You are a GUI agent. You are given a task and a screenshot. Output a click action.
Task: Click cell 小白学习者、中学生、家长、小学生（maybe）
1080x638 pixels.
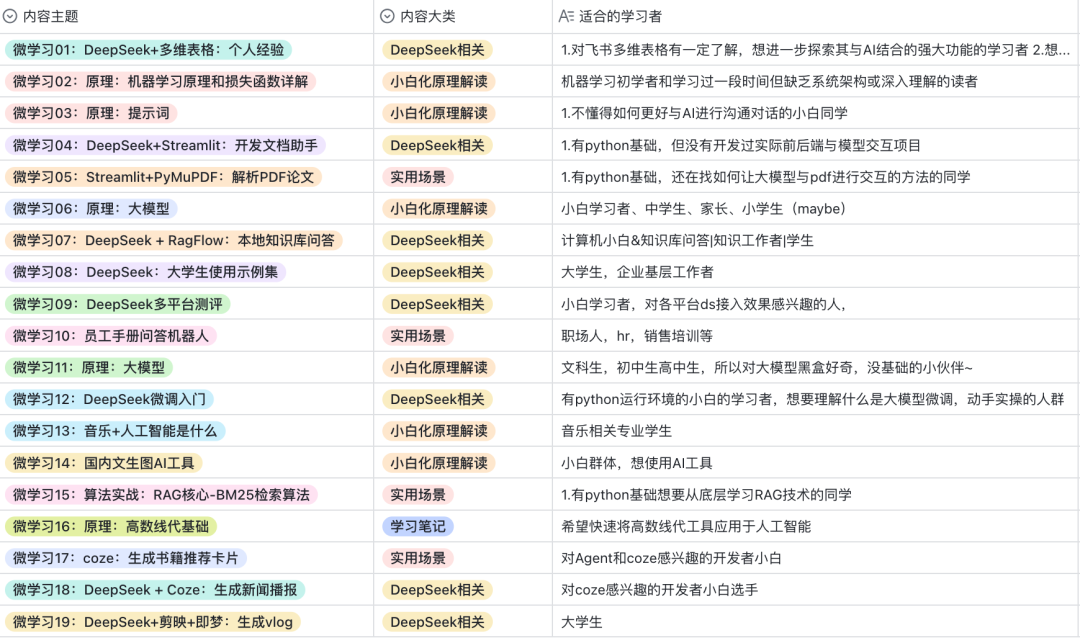pyautogui.click(x=816, y=209)
